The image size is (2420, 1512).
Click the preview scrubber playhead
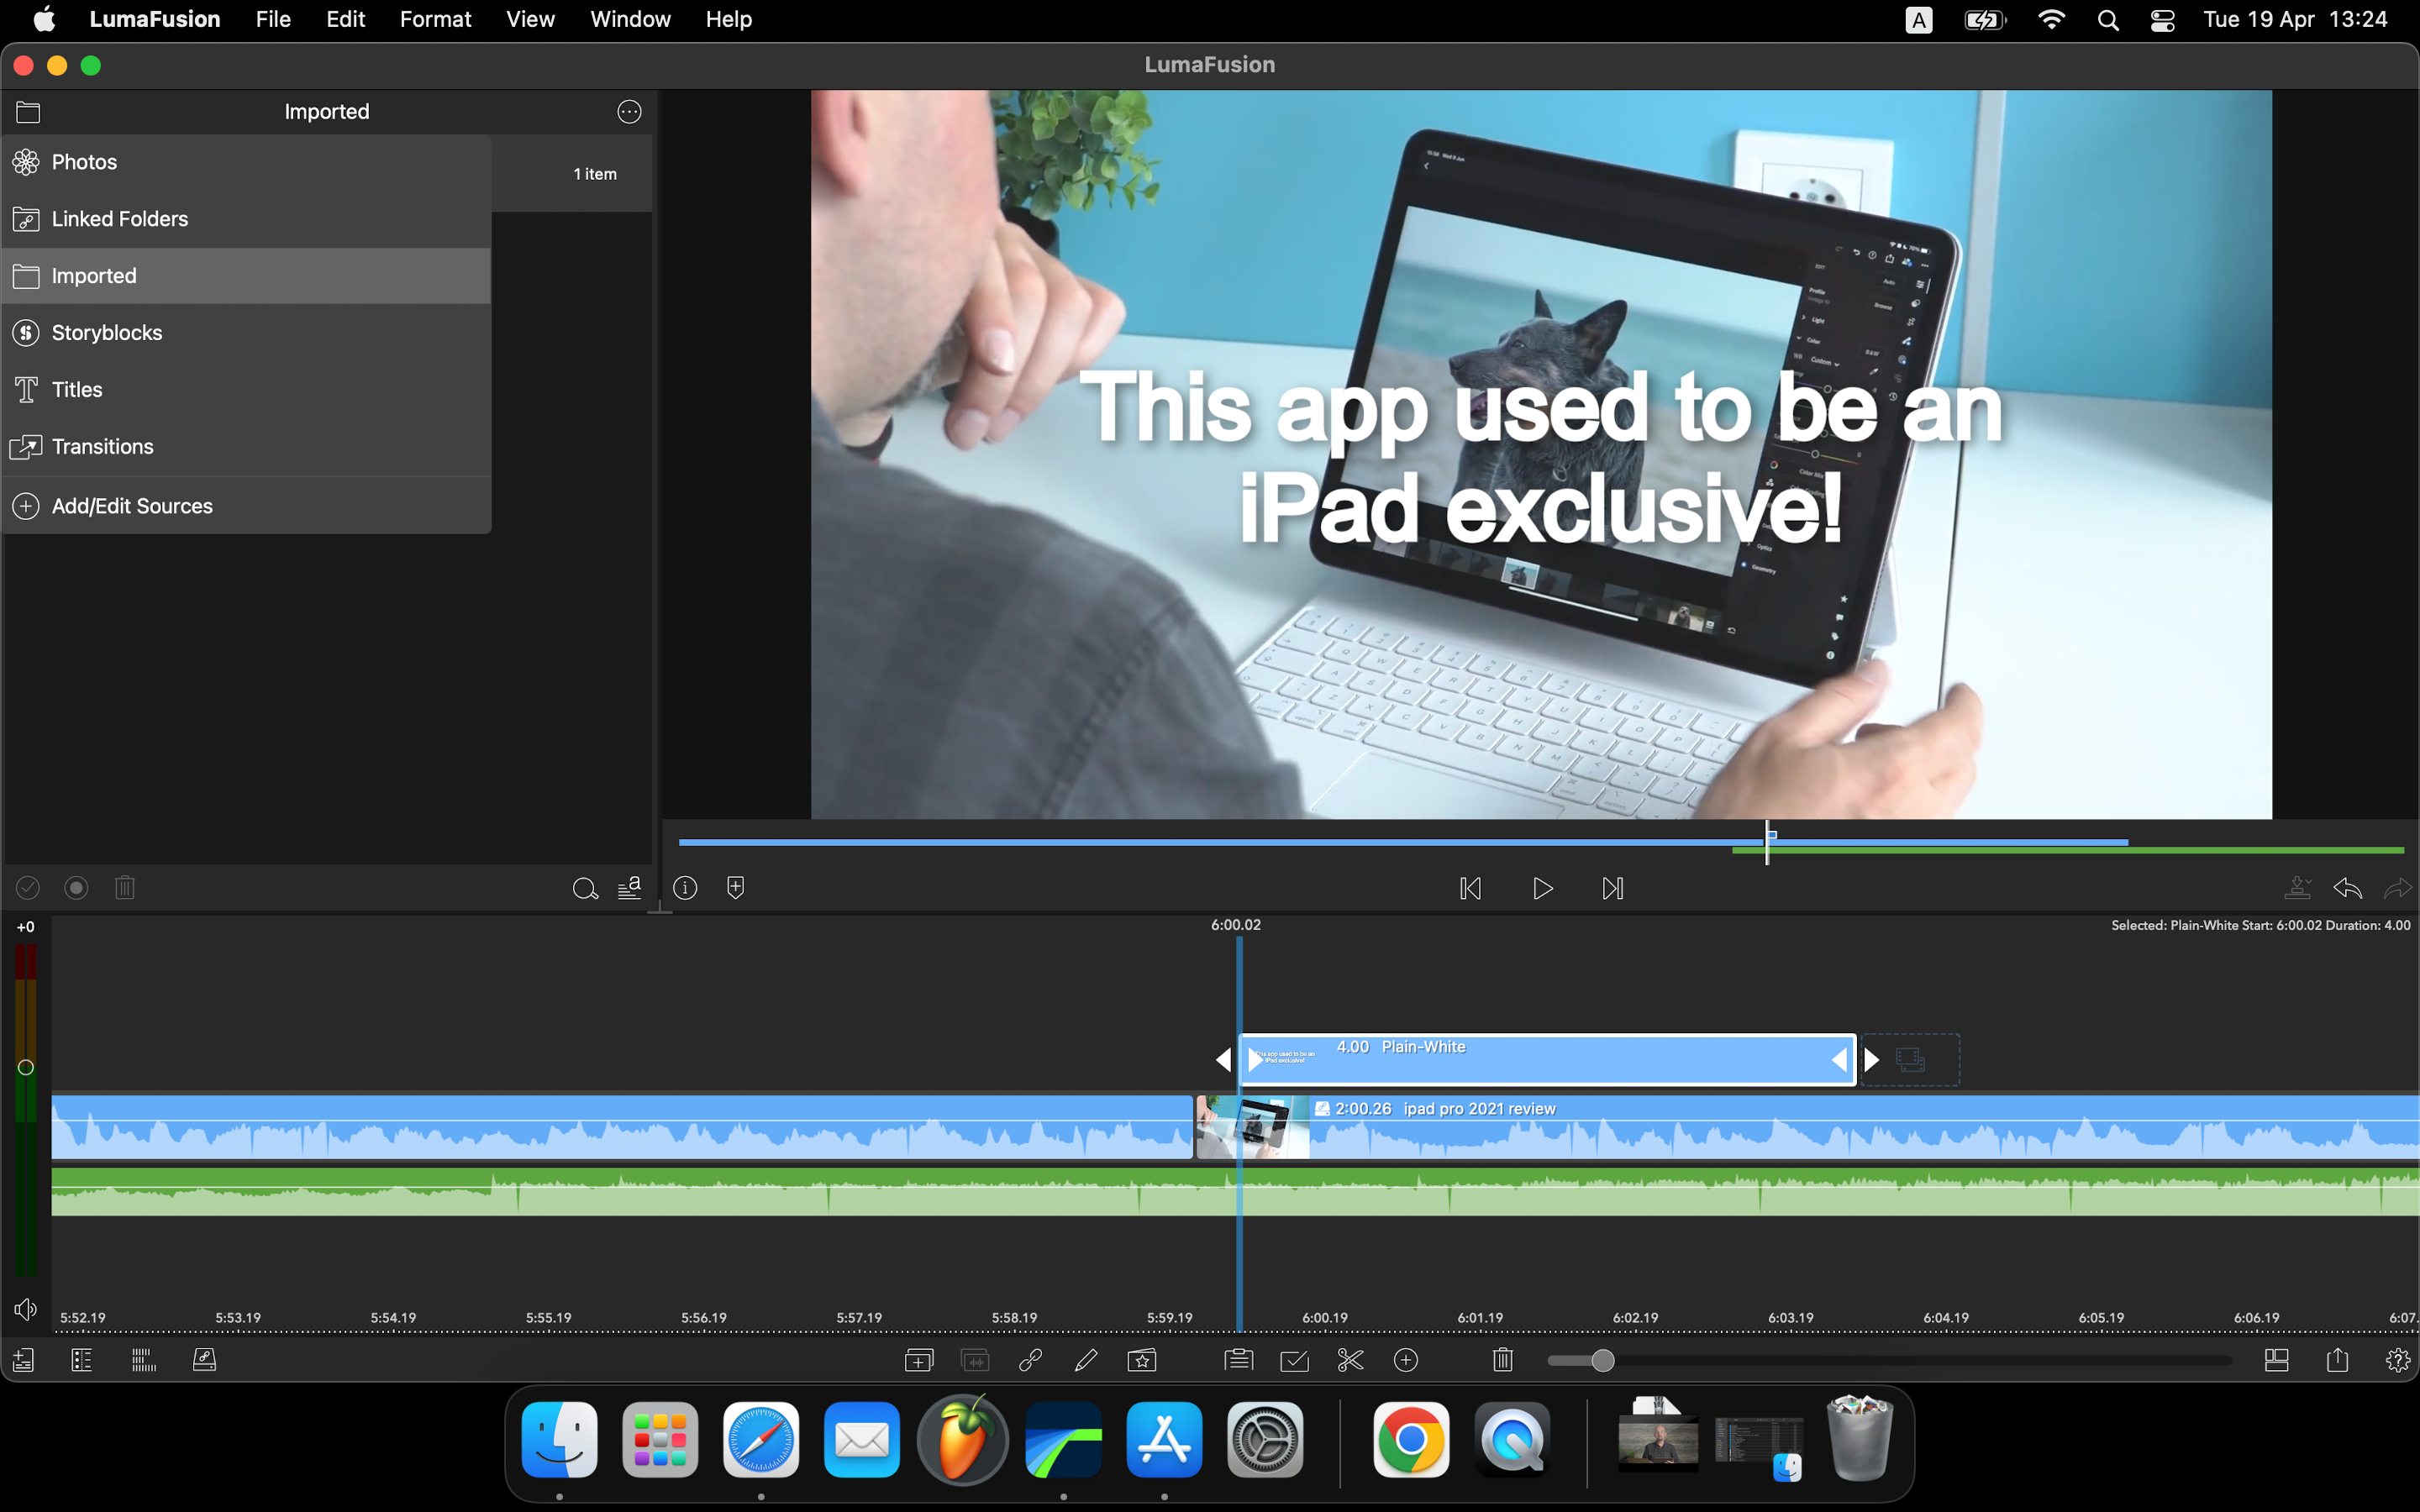1768,841
